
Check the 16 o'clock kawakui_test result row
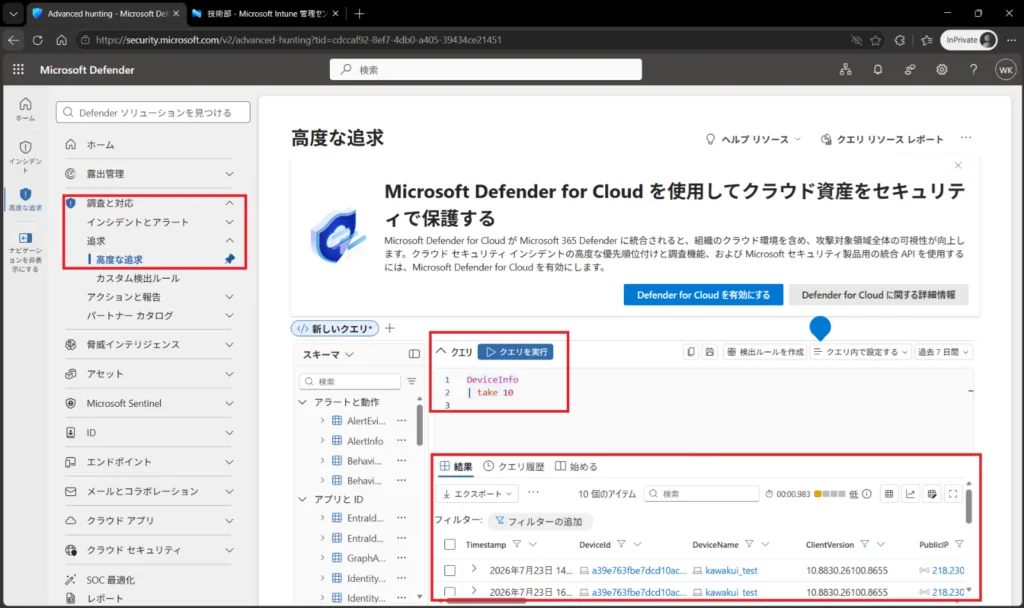450,592
